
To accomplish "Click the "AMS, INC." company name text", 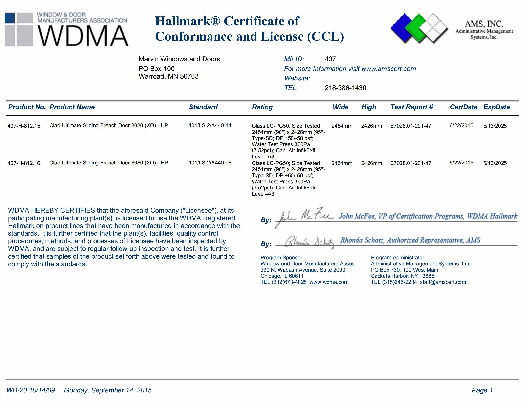I will pyautogui.click(x=484, y=24).
